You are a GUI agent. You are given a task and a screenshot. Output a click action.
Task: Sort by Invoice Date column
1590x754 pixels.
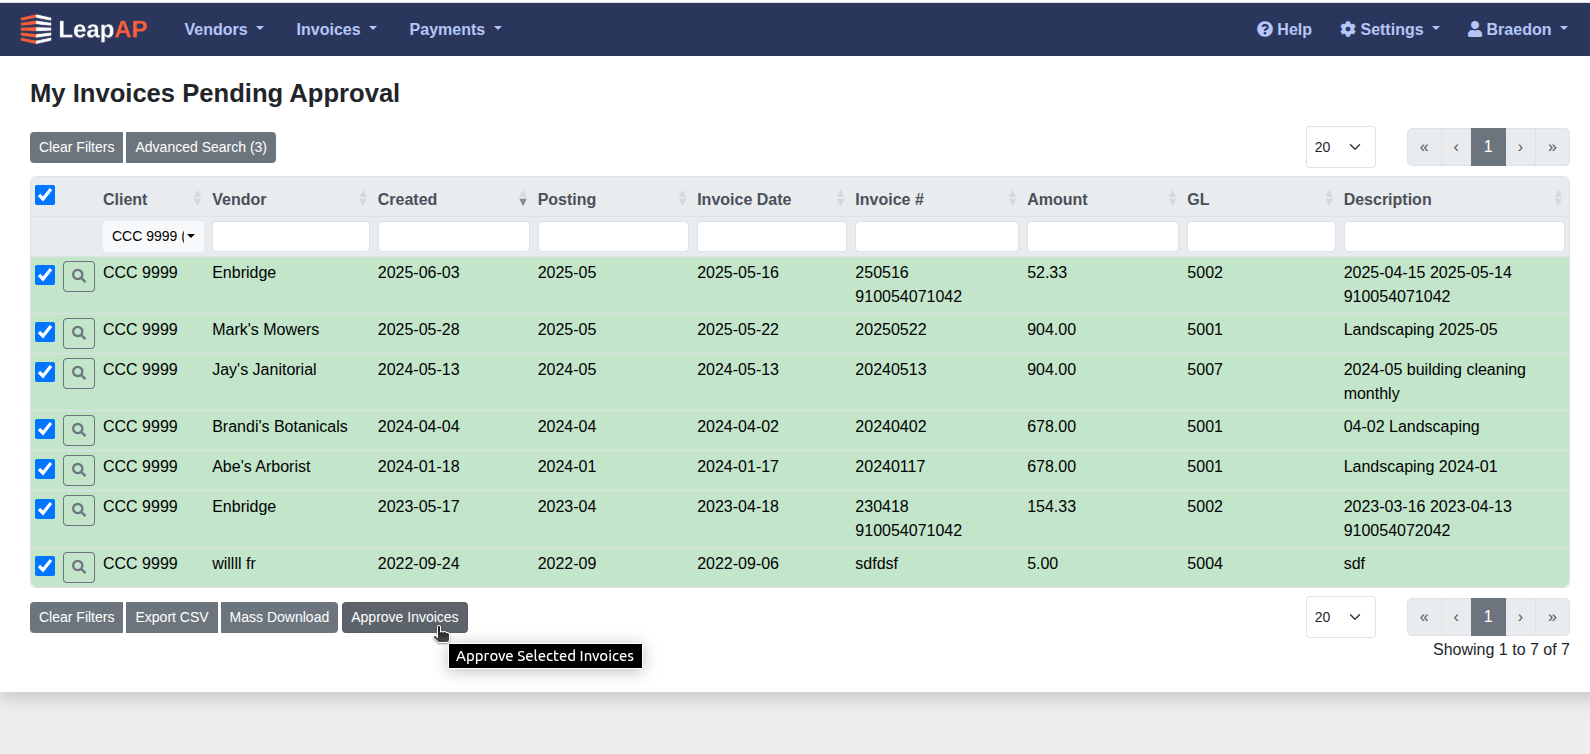click(771, 199)
